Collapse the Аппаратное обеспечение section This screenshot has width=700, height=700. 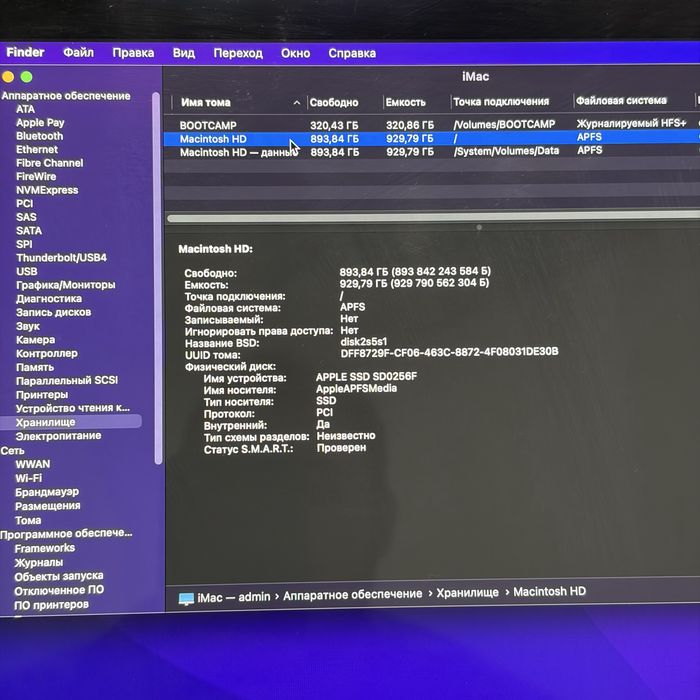[66, 96]
